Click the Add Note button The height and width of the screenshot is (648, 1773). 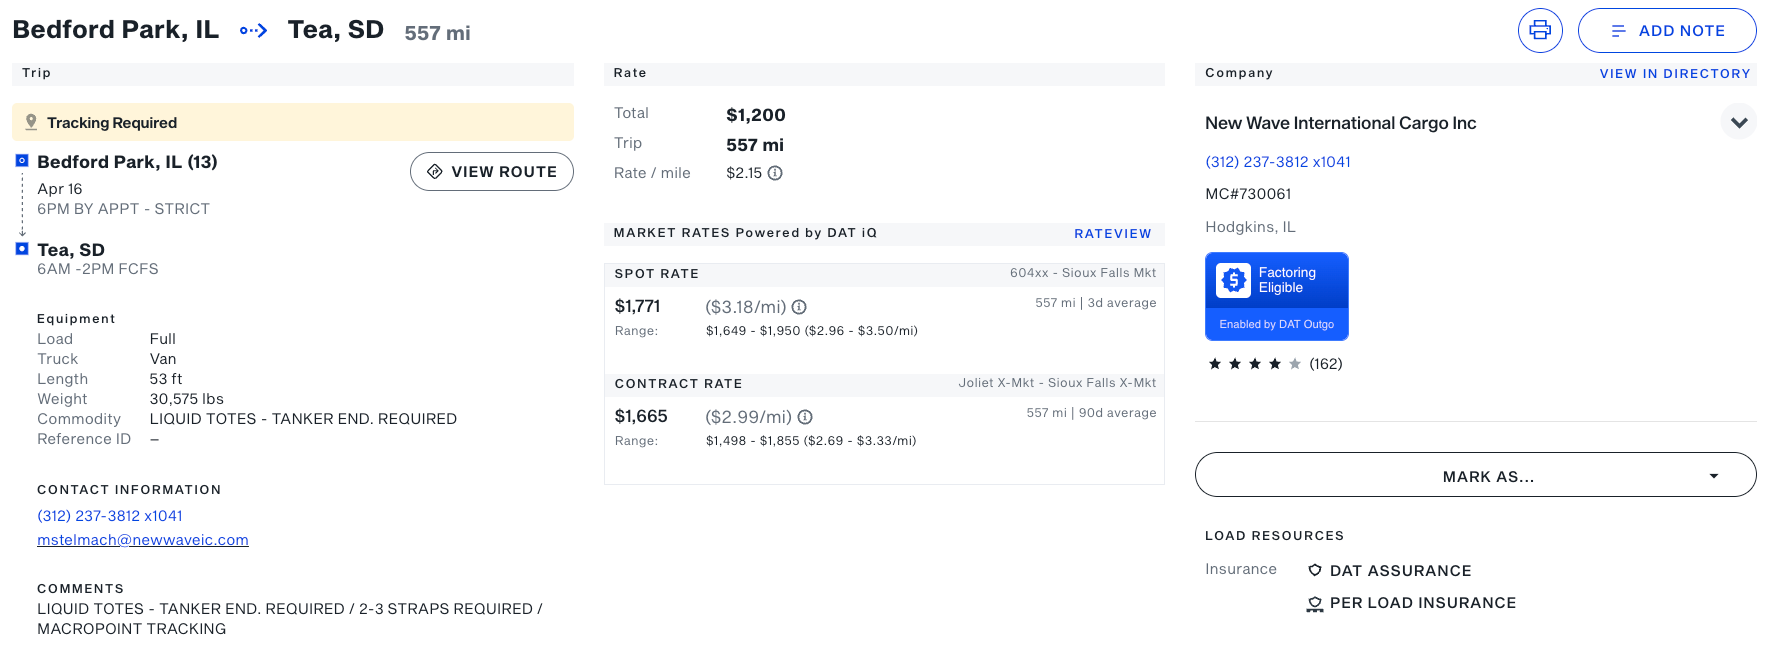(x=1667, y=30)
